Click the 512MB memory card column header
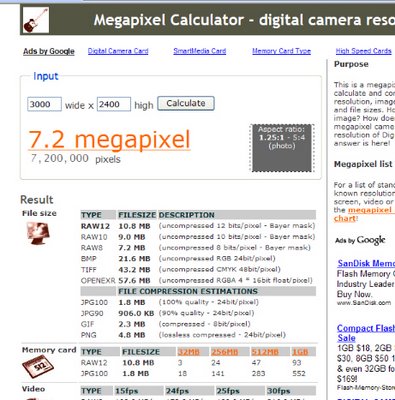 point(265,352)
